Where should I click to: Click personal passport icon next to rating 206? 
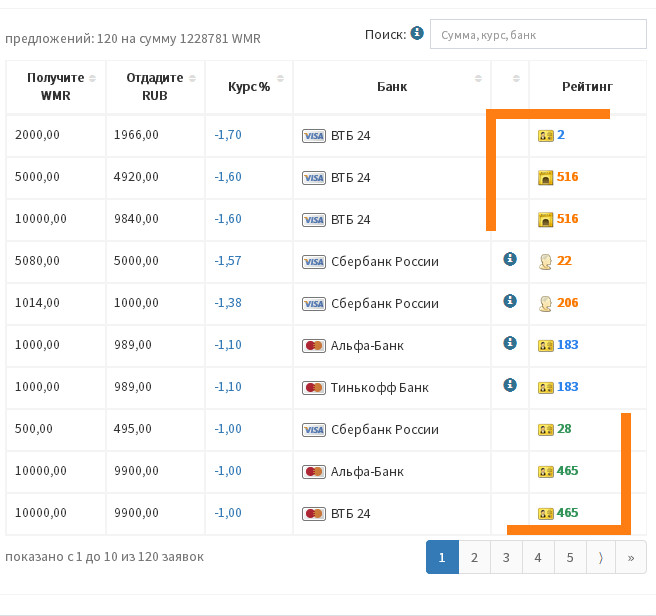point(545,304)
